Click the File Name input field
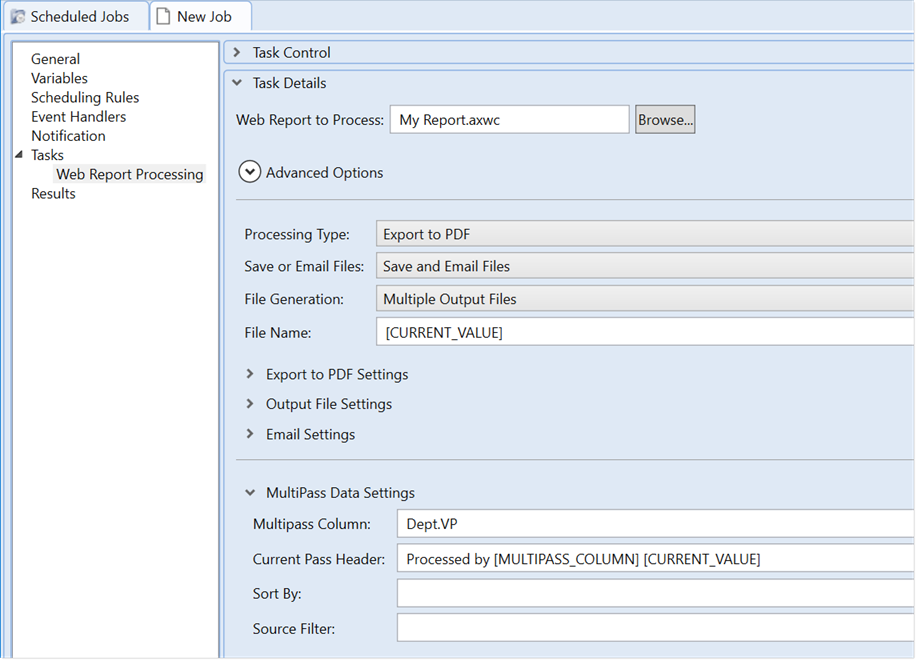Image resolution: width=917 pixels, height=661 pixels. pos(645,332)
